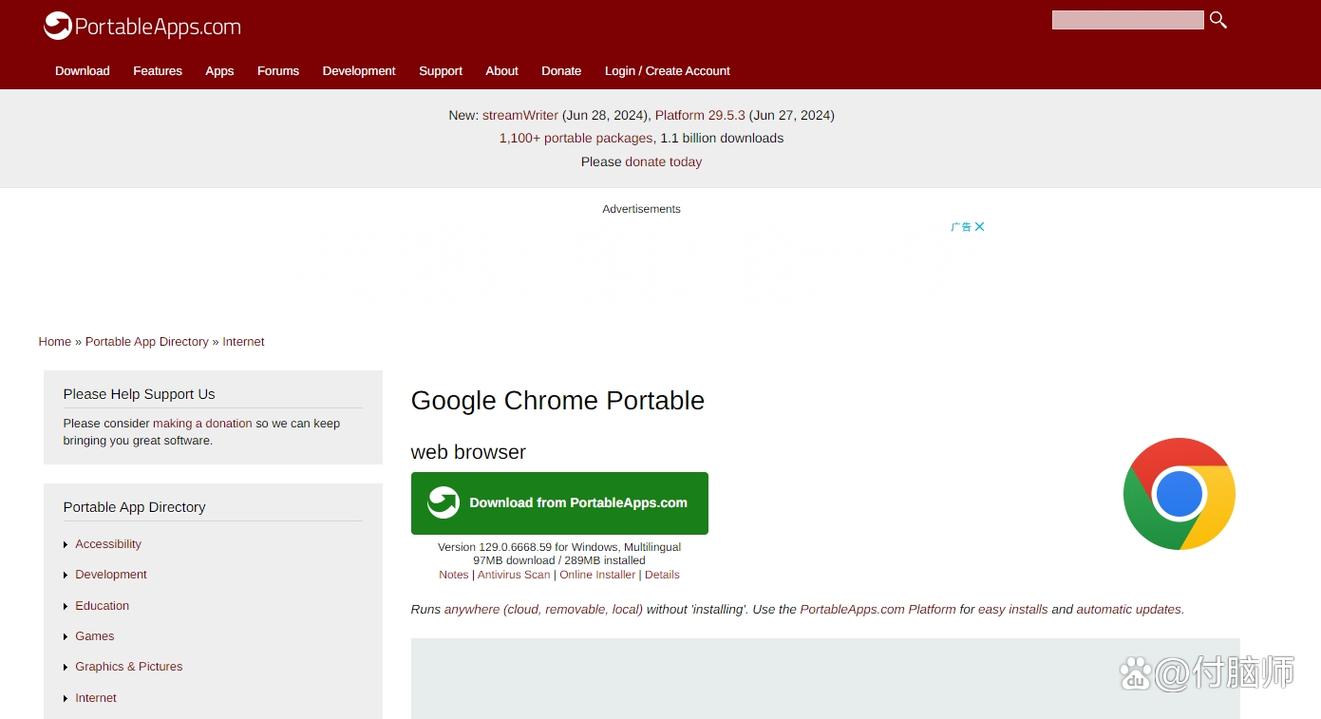Open the Features menu item
1321x719 pixels.
[x=158, y=71]
